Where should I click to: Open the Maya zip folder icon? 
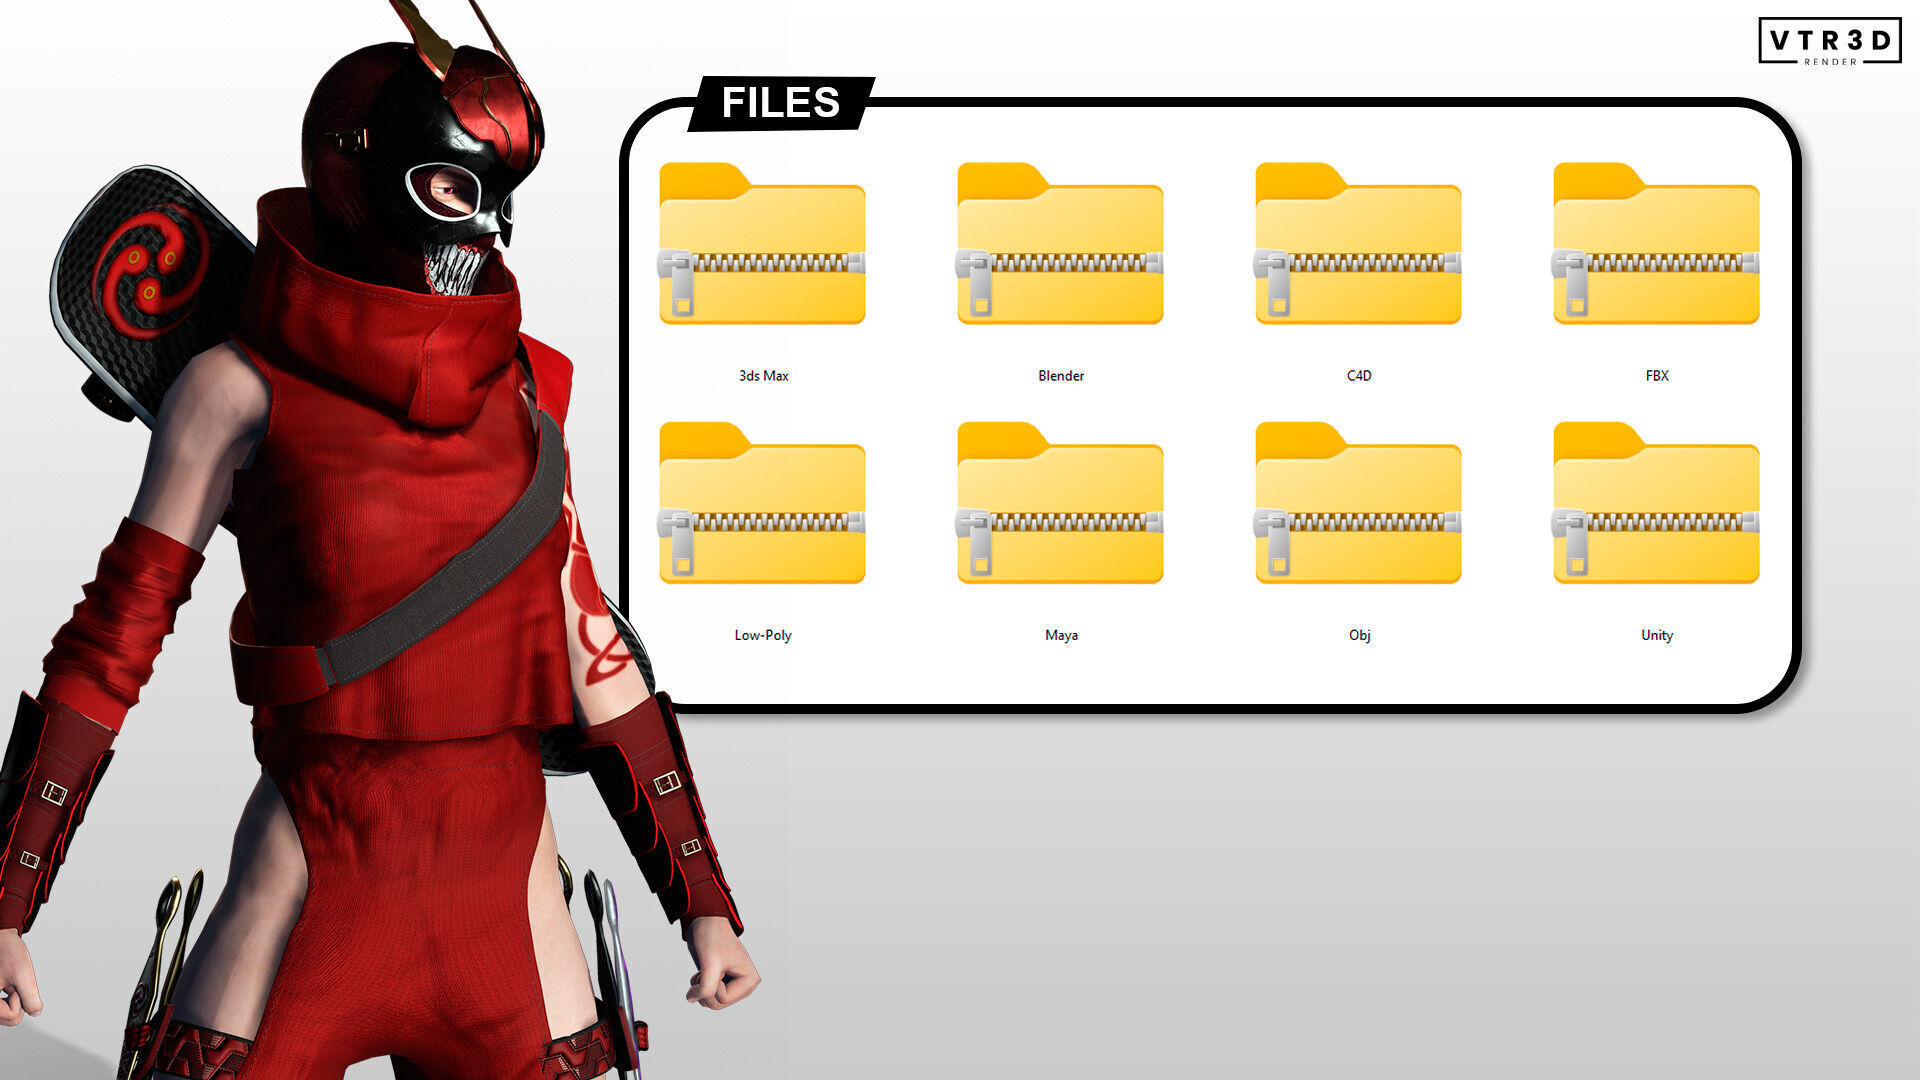(1060, 503)
